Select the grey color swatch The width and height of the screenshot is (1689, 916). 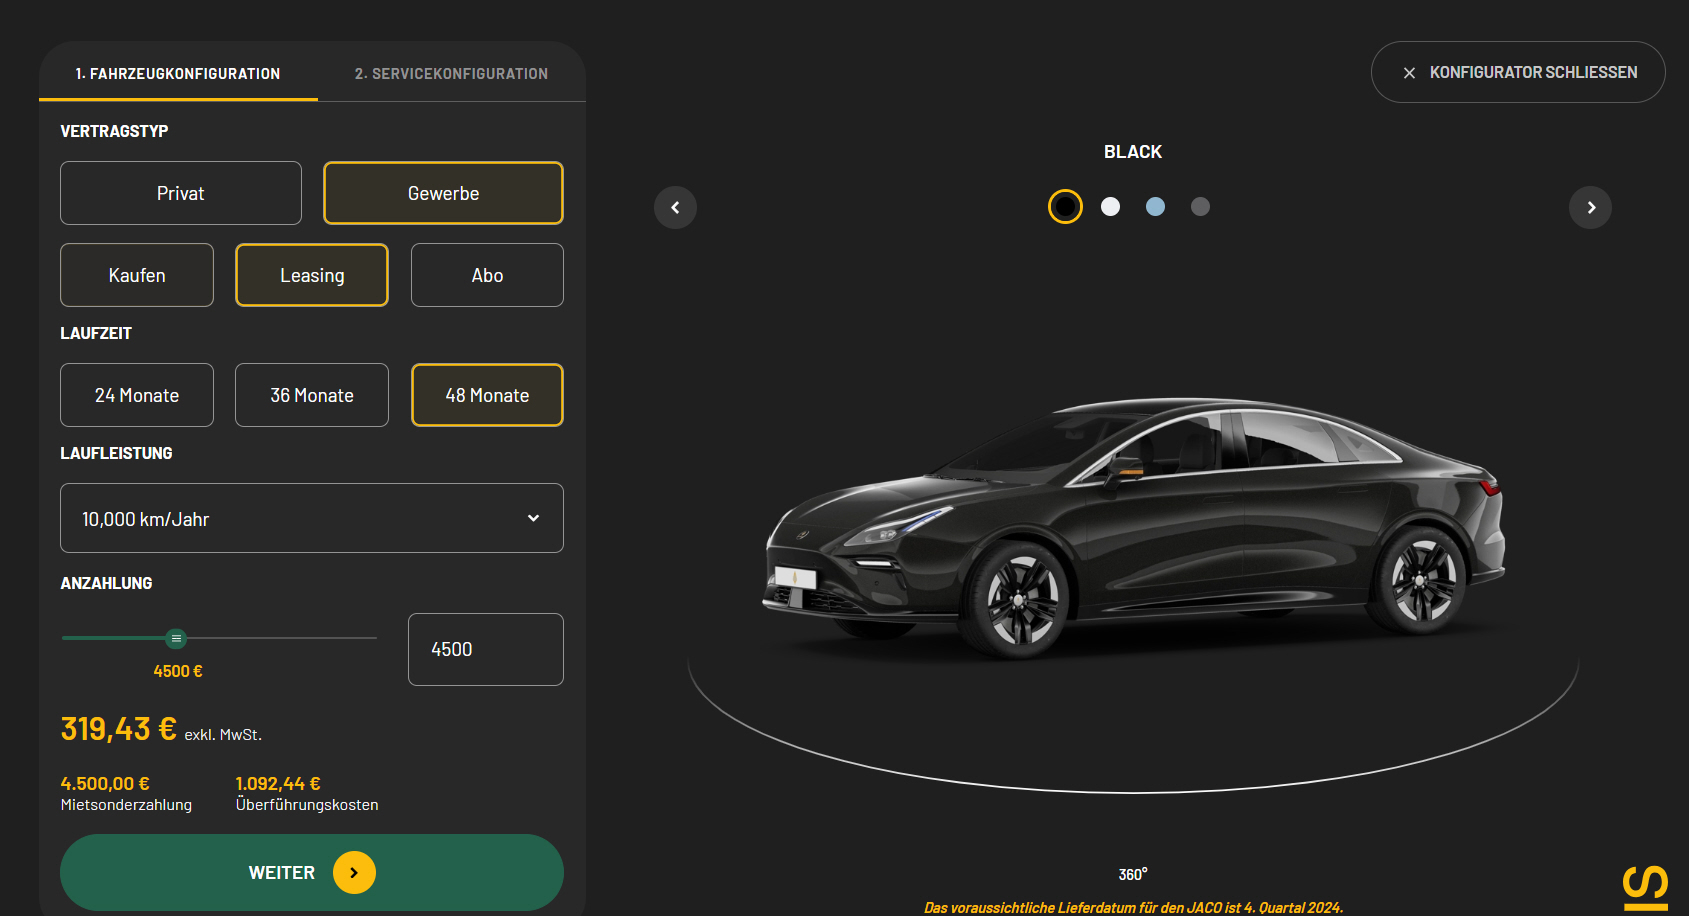(x=1200, y=207)
